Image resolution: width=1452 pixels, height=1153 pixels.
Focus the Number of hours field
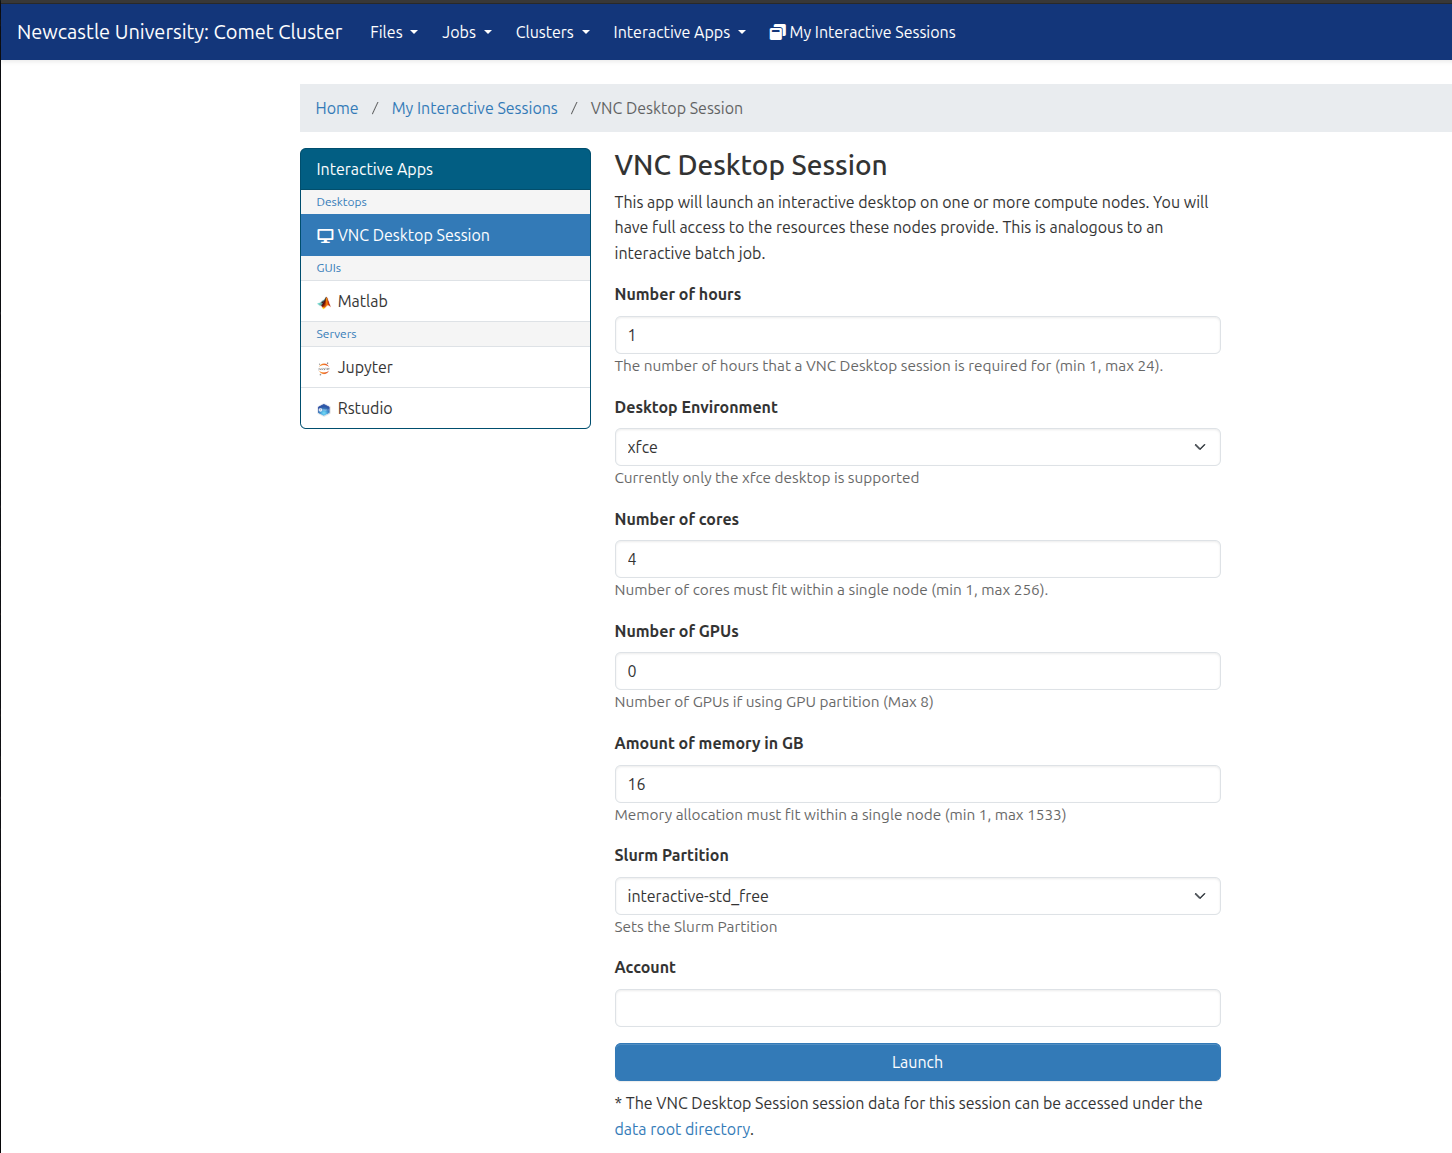tap(916, 335)
